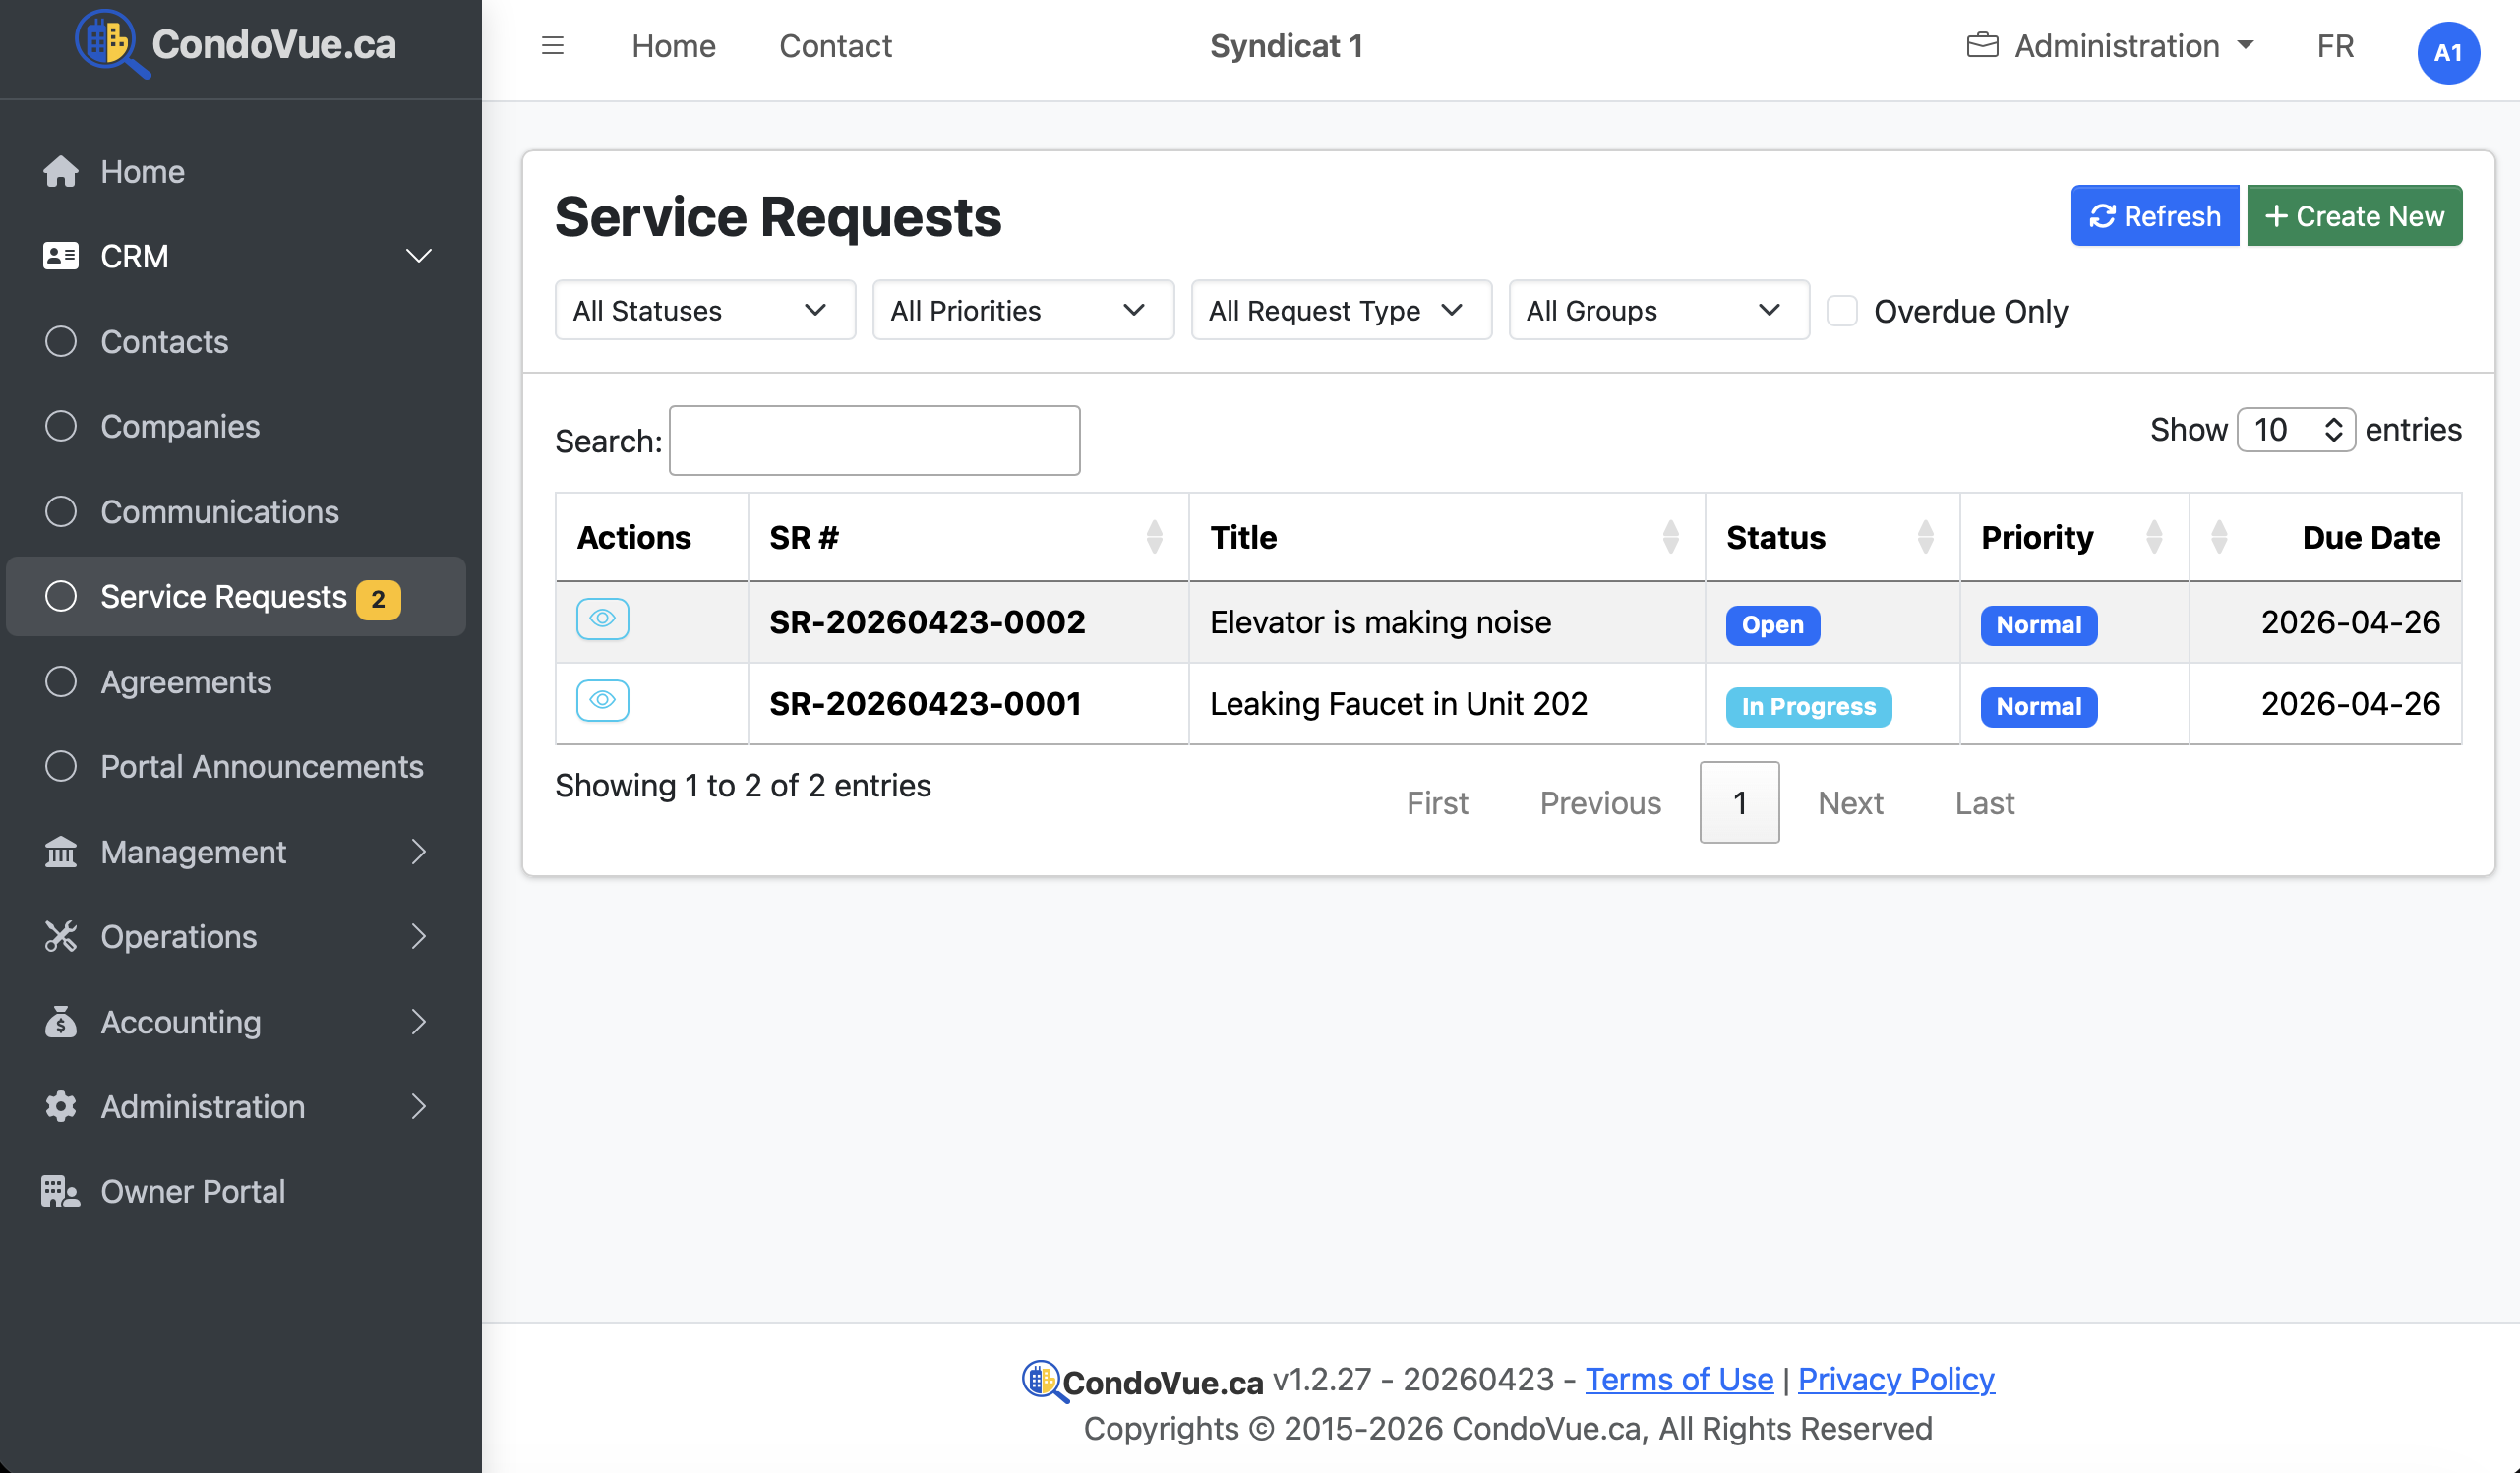The height and width of the screenshot is (1473, 2520).
Task: Click the Previous pagination link
Action: 1600,802
